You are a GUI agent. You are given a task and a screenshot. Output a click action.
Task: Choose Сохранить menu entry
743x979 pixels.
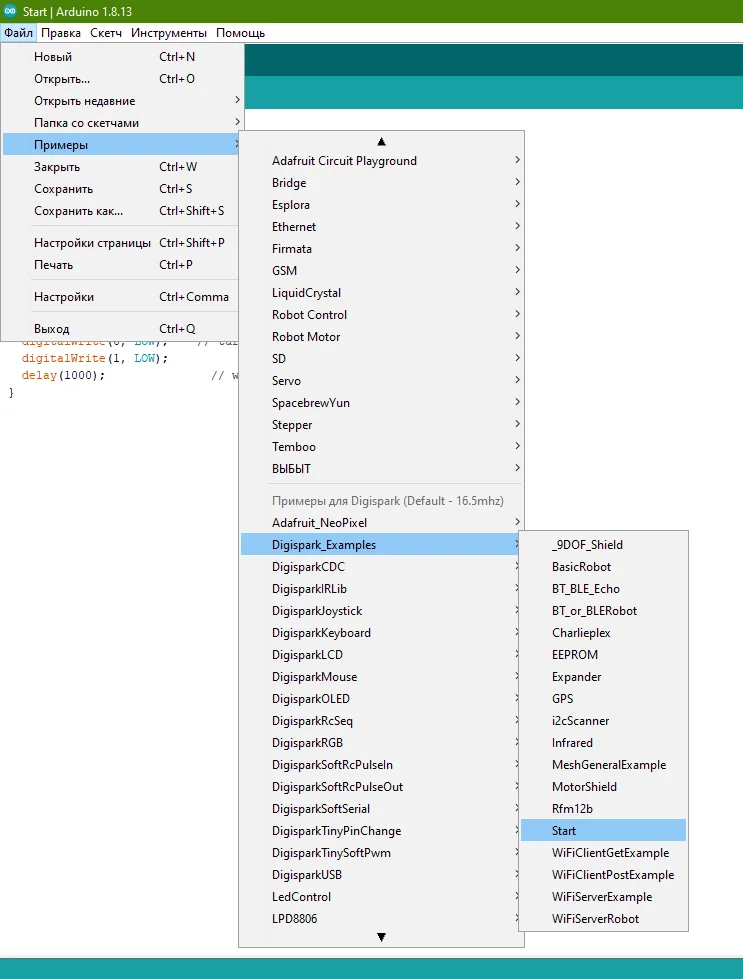pos(122,189)
